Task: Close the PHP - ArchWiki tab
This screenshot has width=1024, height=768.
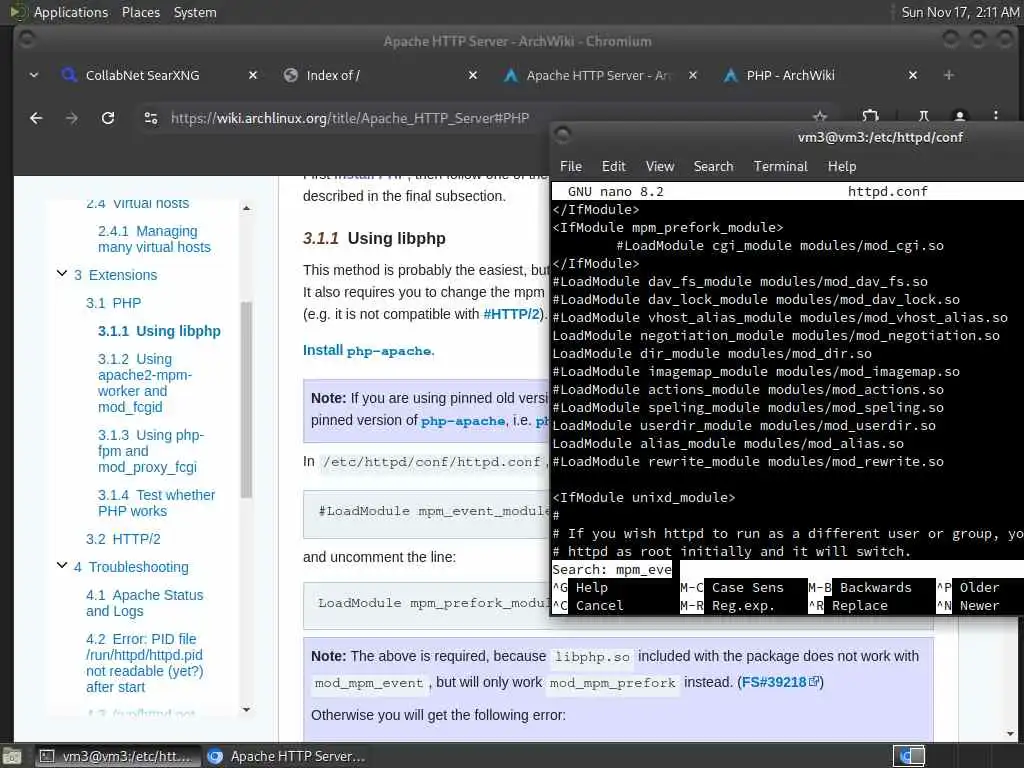Action: point(913,76)
